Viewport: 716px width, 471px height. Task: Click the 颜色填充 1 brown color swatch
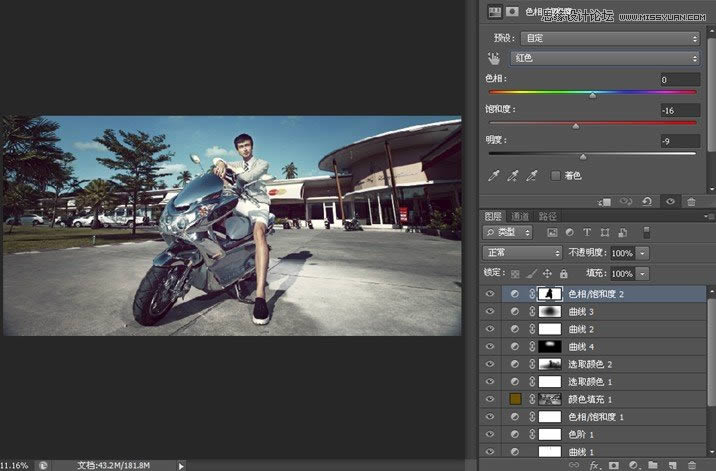pyautogui.click(x=515, y=399)
